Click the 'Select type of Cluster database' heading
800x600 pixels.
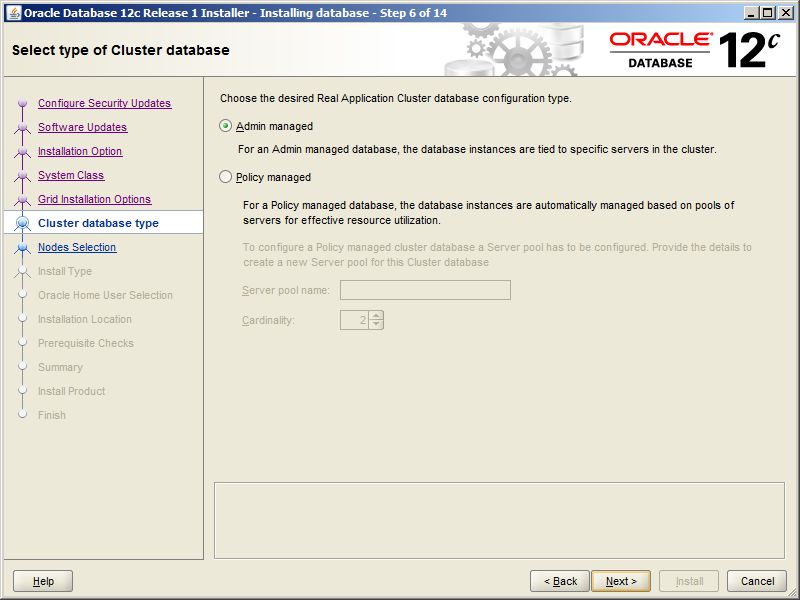point(120,50)
